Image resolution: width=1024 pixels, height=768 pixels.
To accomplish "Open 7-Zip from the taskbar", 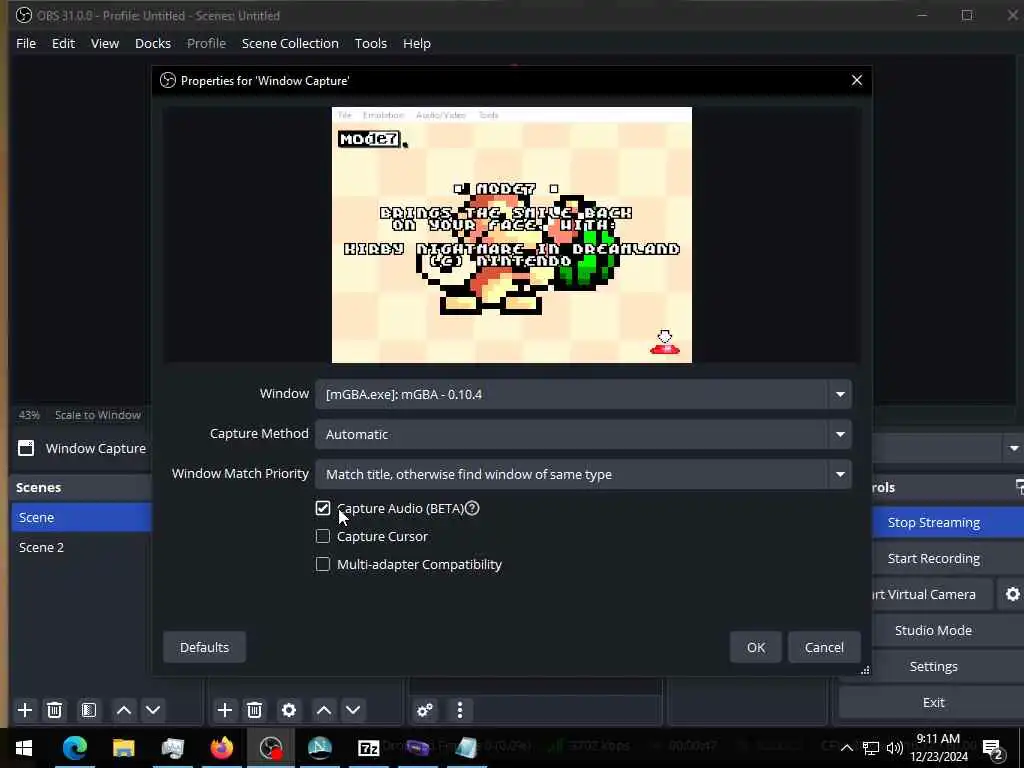I will pyautogui.click(x=368, y=748).
